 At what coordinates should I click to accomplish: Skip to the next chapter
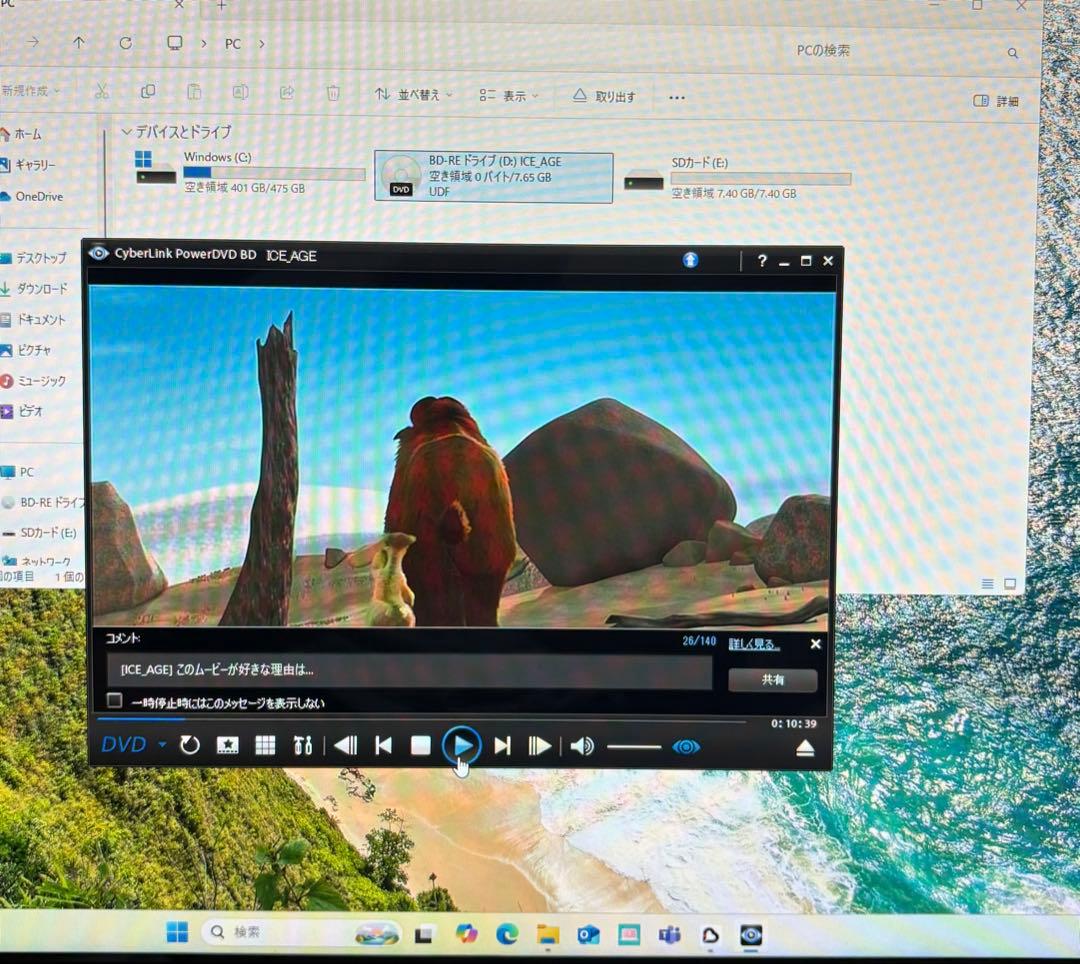tap(501, 745)
